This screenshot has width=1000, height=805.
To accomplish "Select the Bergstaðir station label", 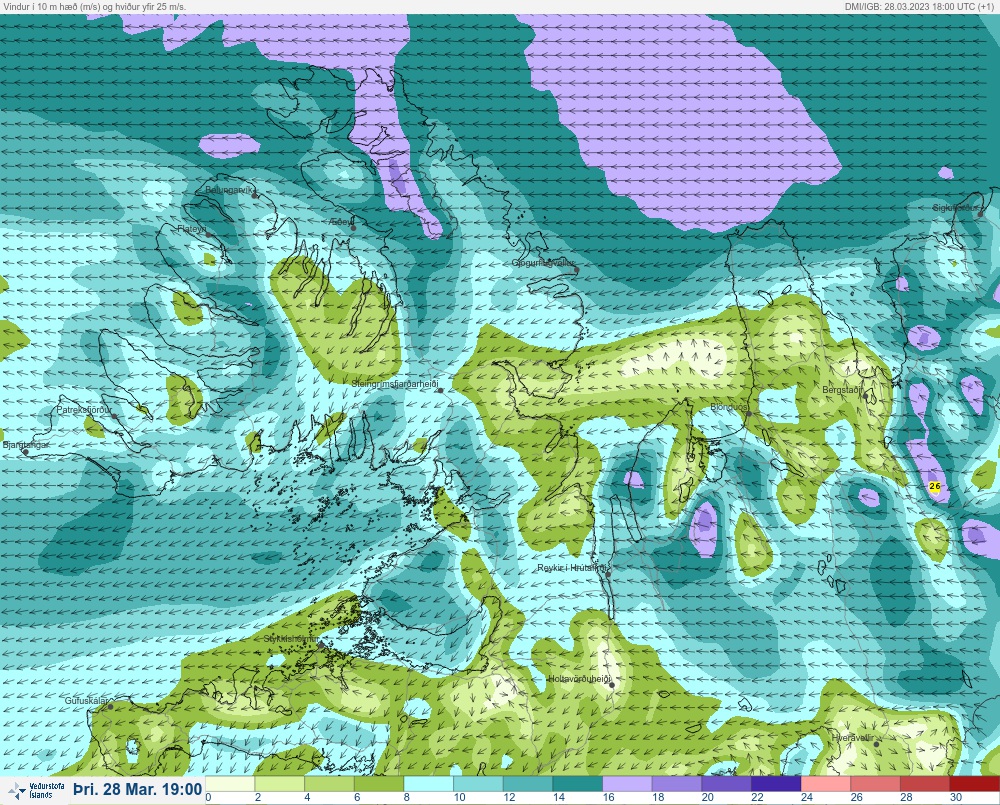I will pyautogui.click(x=843, y=389).
